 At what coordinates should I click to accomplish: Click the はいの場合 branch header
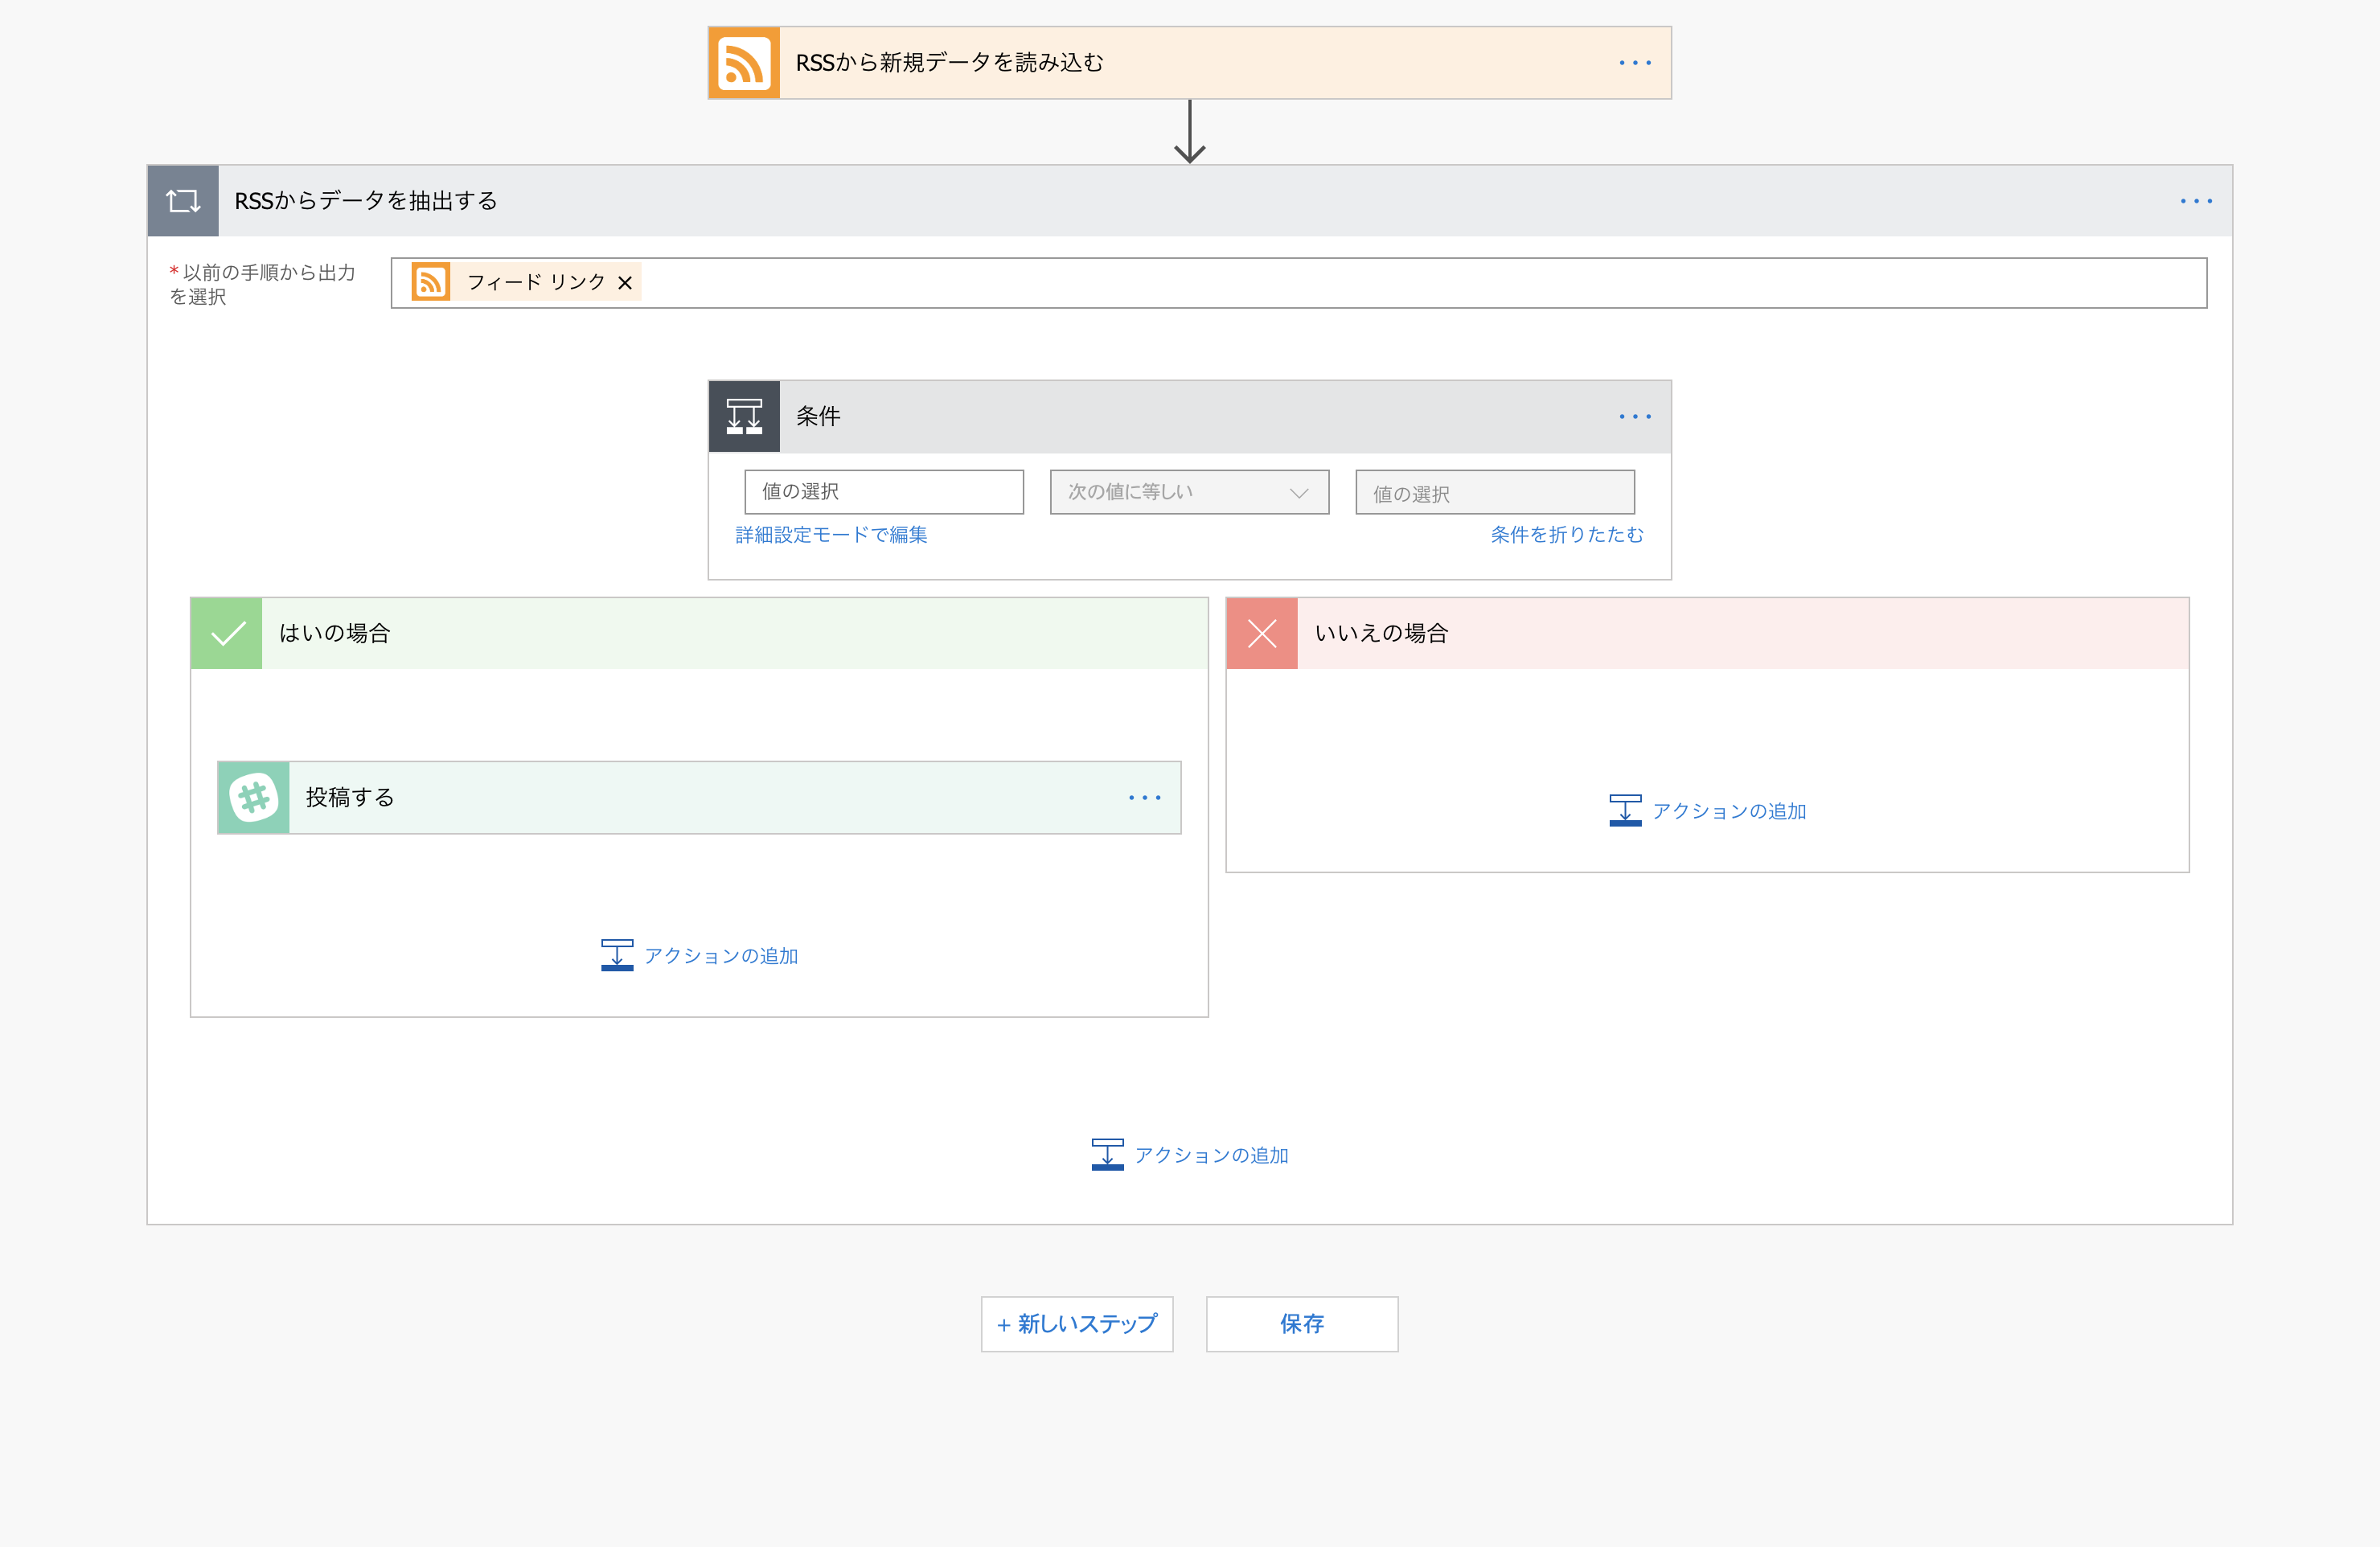pyautogui.click(x=699, y=633)
